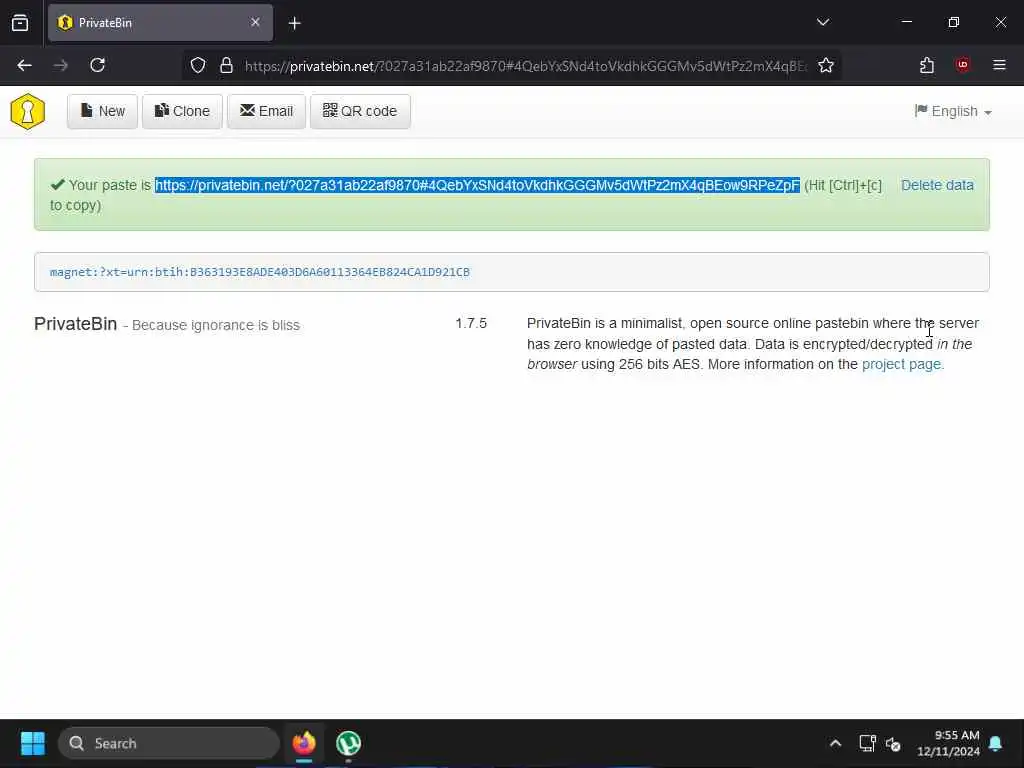This screenshot has width=1024, height=768.
Task: Open tracking protection shield icon
Action: 198,65
